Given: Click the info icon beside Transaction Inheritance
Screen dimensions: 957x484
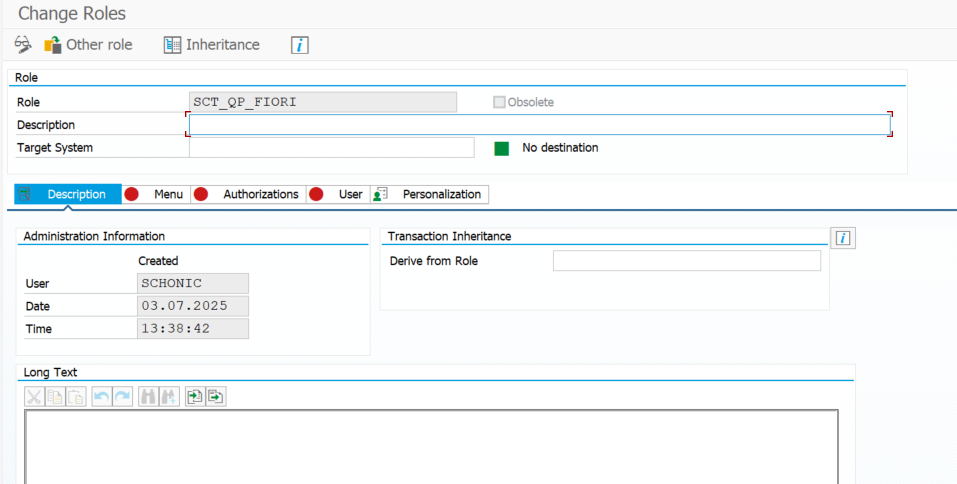Looking at the screenshot, I should coord(843,238).
